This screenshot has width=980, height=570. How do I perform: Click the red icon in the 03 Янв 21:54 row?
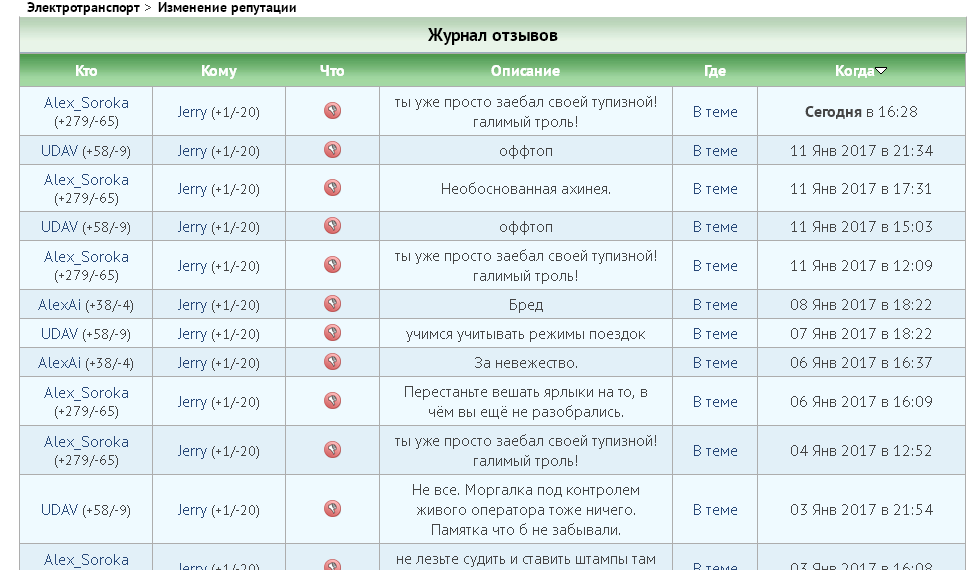pyautogui.click(x=332, y=509)
